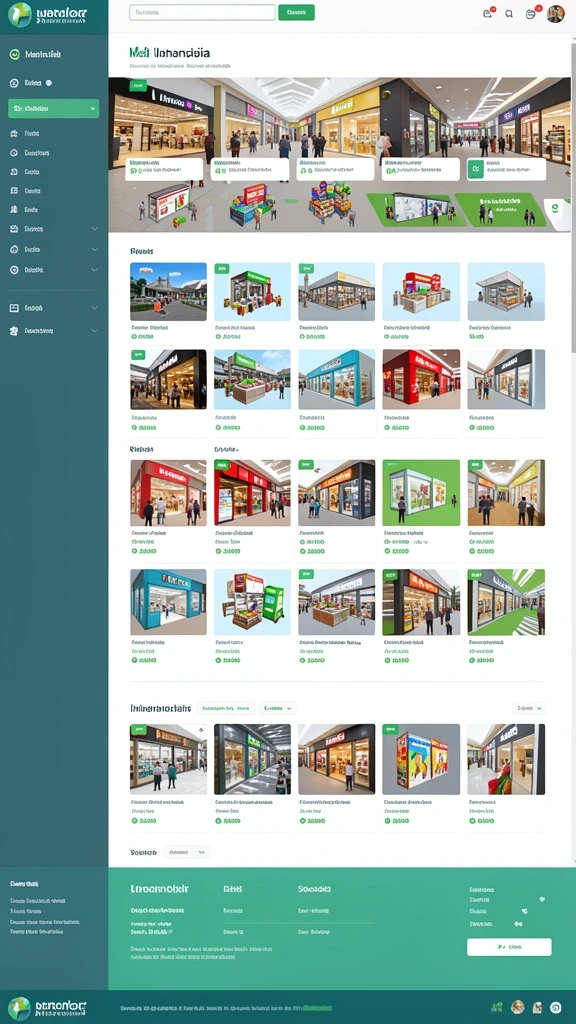
Task: Open the outdoor plaza thumbnail with blue sky
Action: (168, 291)
